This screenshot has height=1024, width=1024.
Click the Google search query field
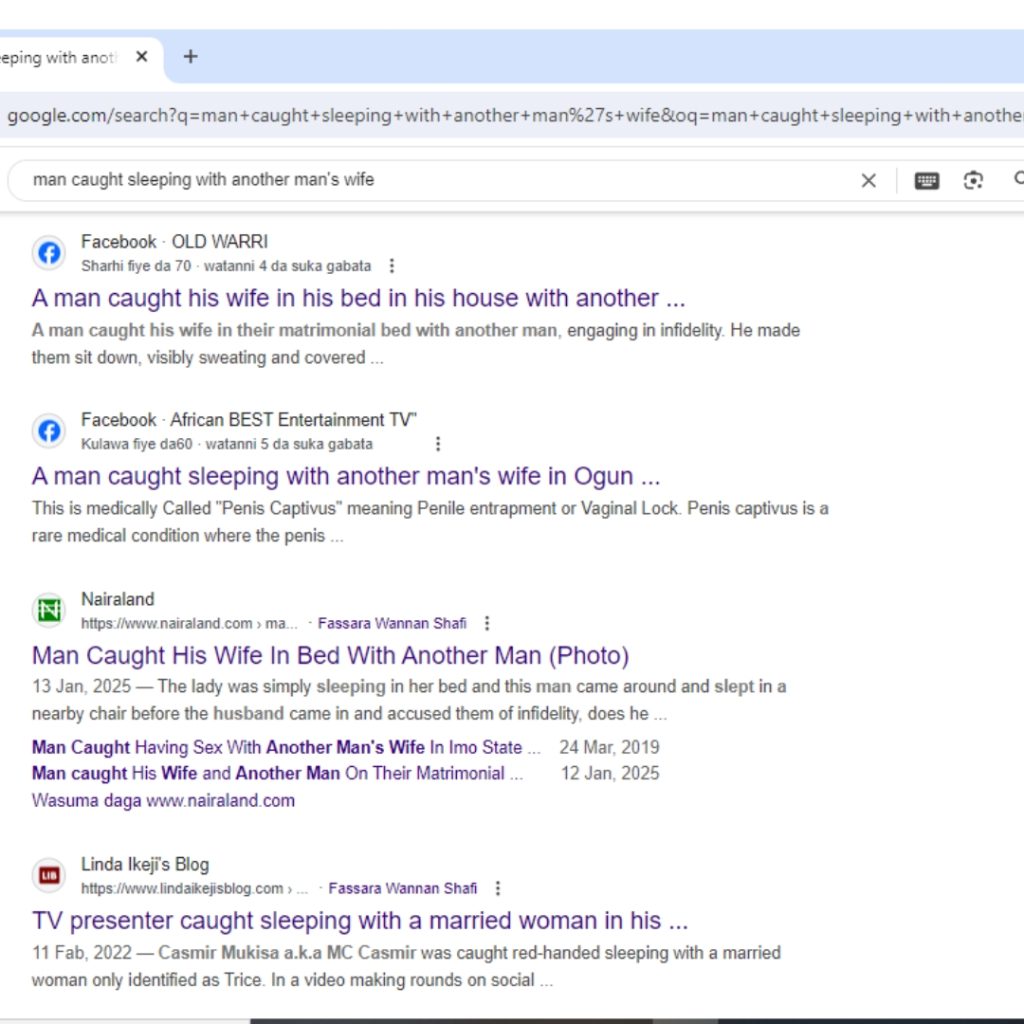431,180
